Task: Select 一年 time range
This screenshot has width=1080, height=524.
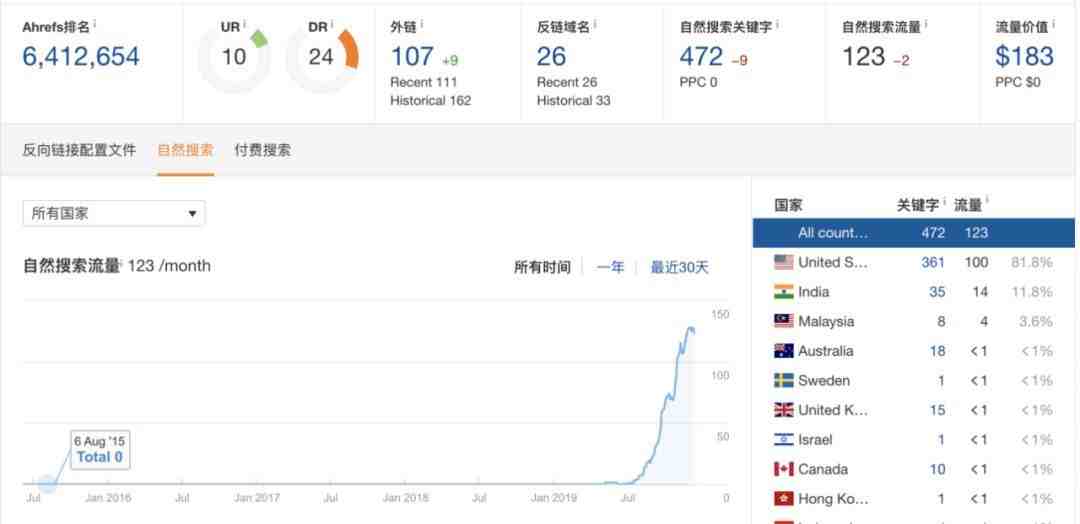Action: click(610, 267)
